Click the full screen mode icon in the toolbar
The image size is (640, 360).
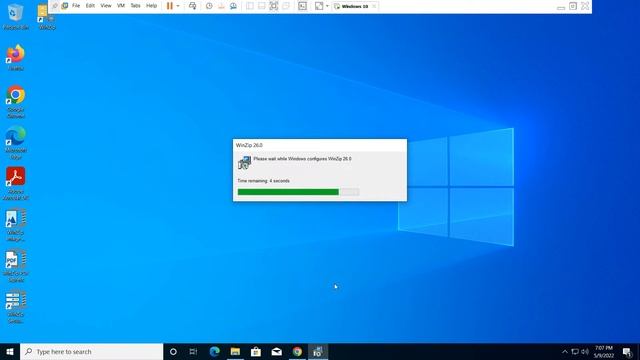pos(273,6)
